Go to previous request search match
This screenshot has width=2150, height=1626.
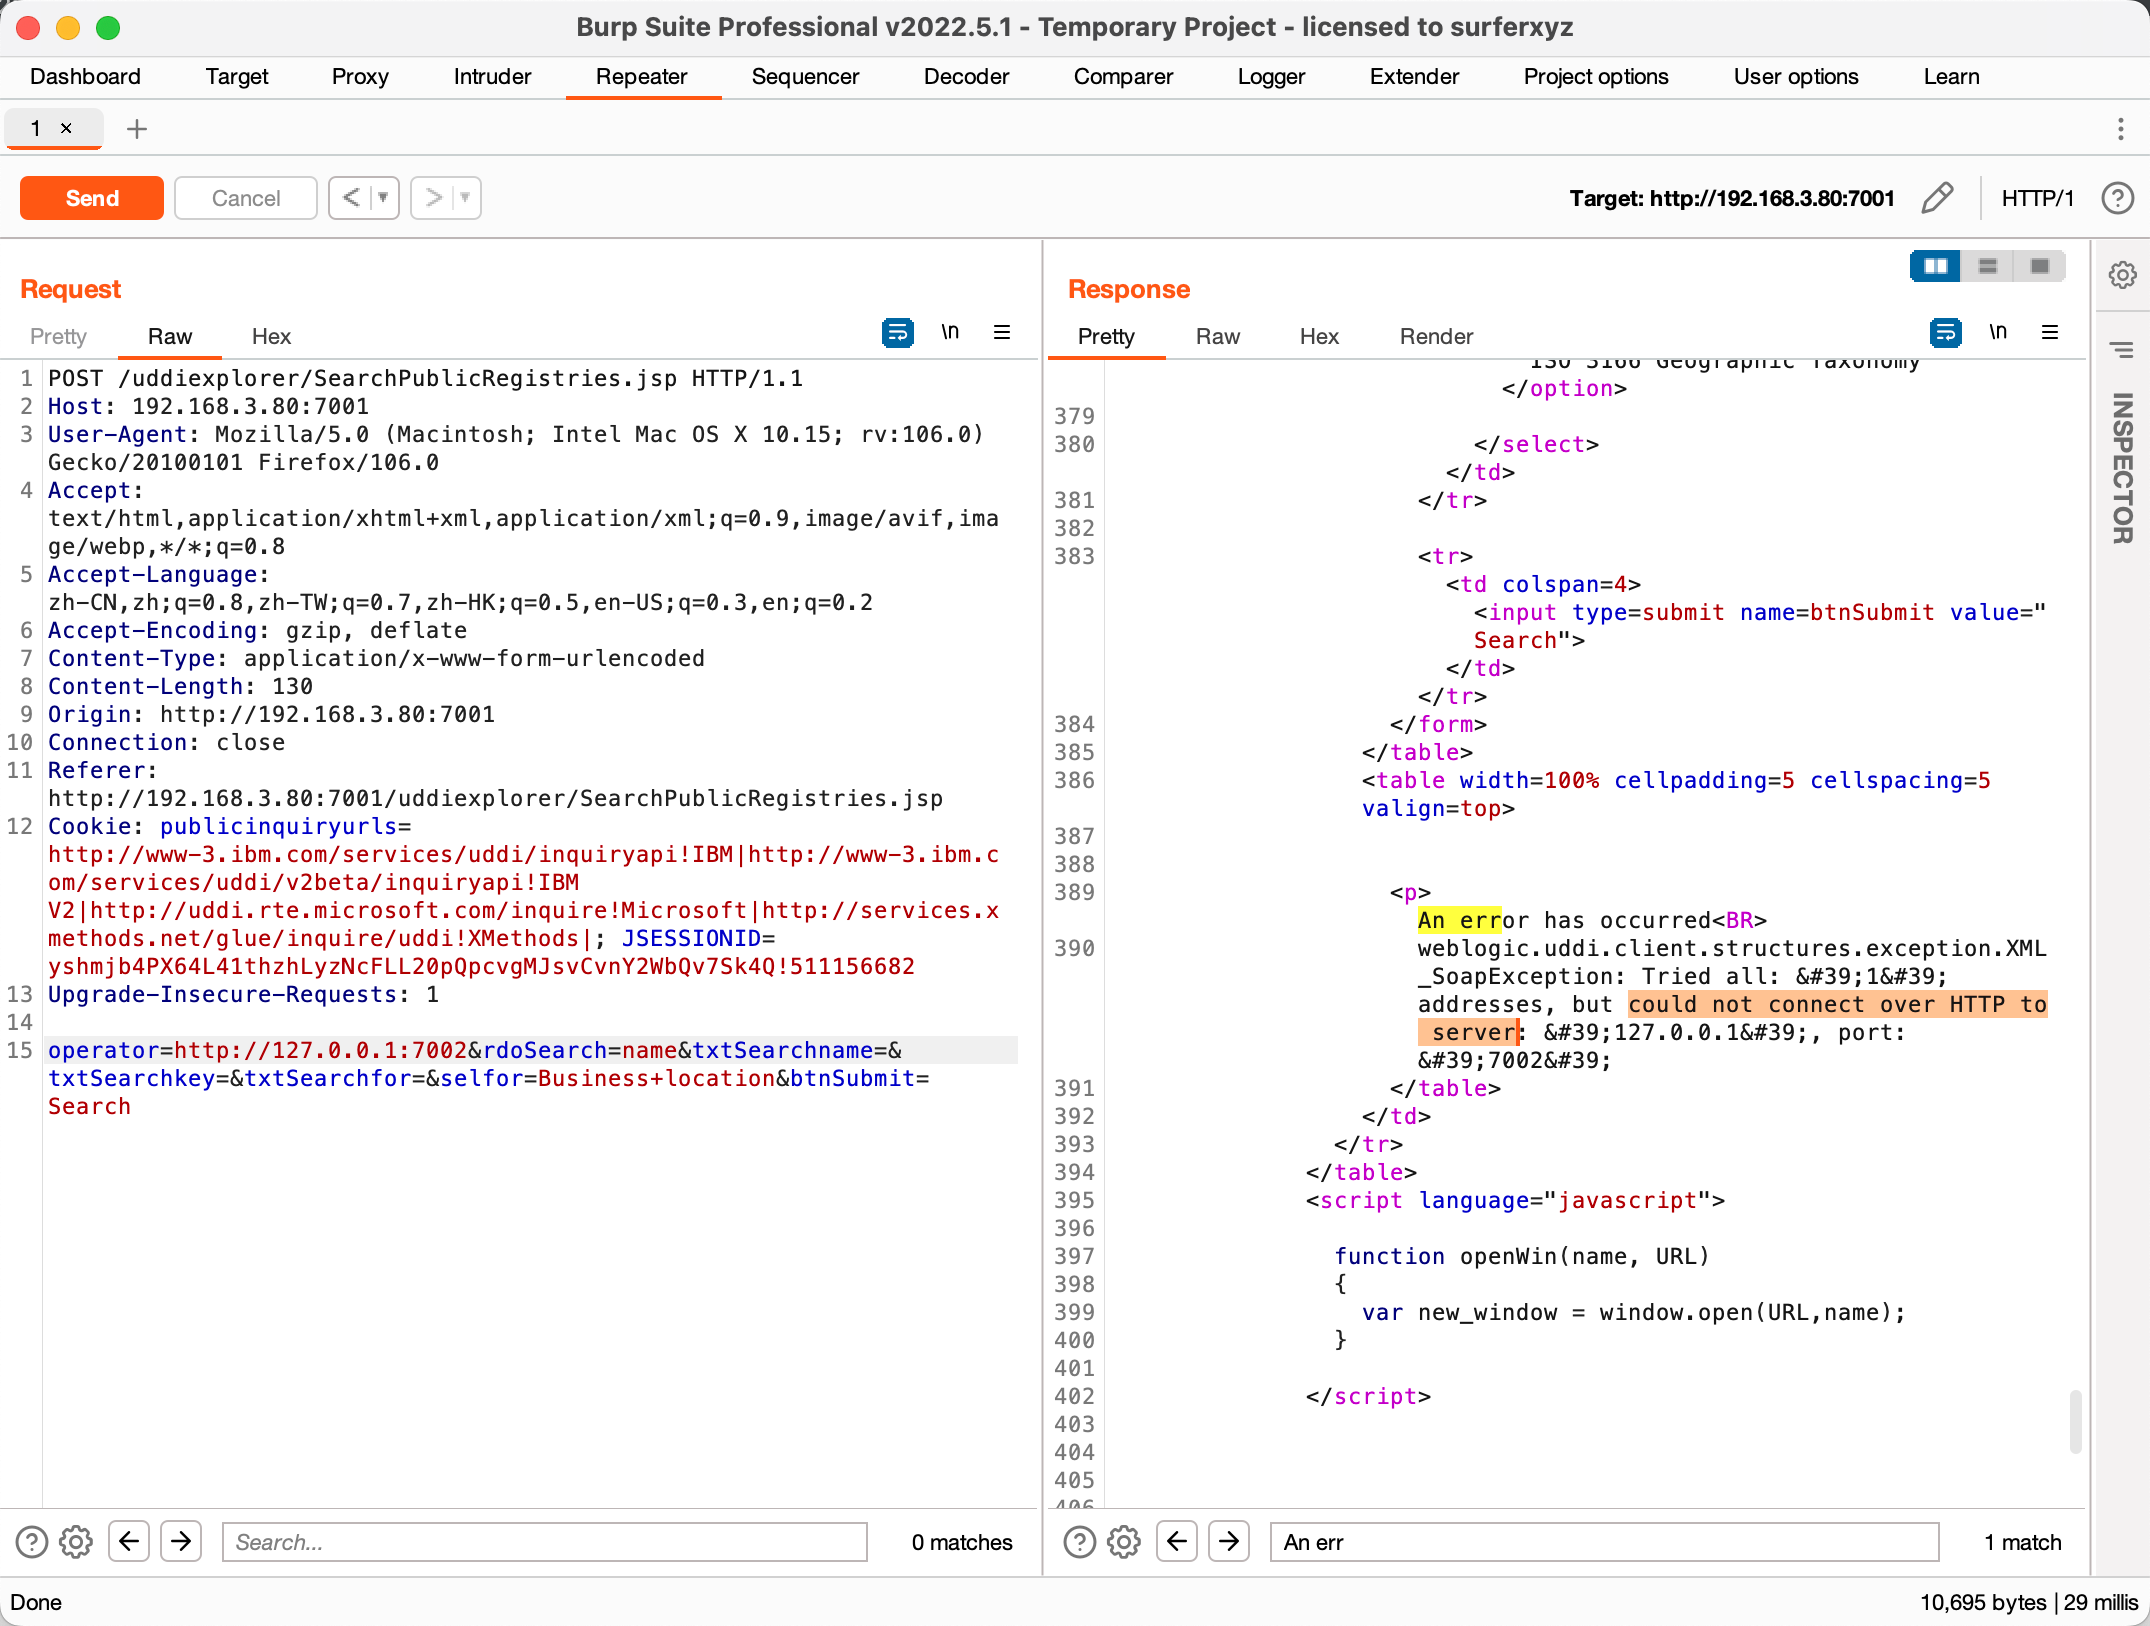(x=129, y=1542)
